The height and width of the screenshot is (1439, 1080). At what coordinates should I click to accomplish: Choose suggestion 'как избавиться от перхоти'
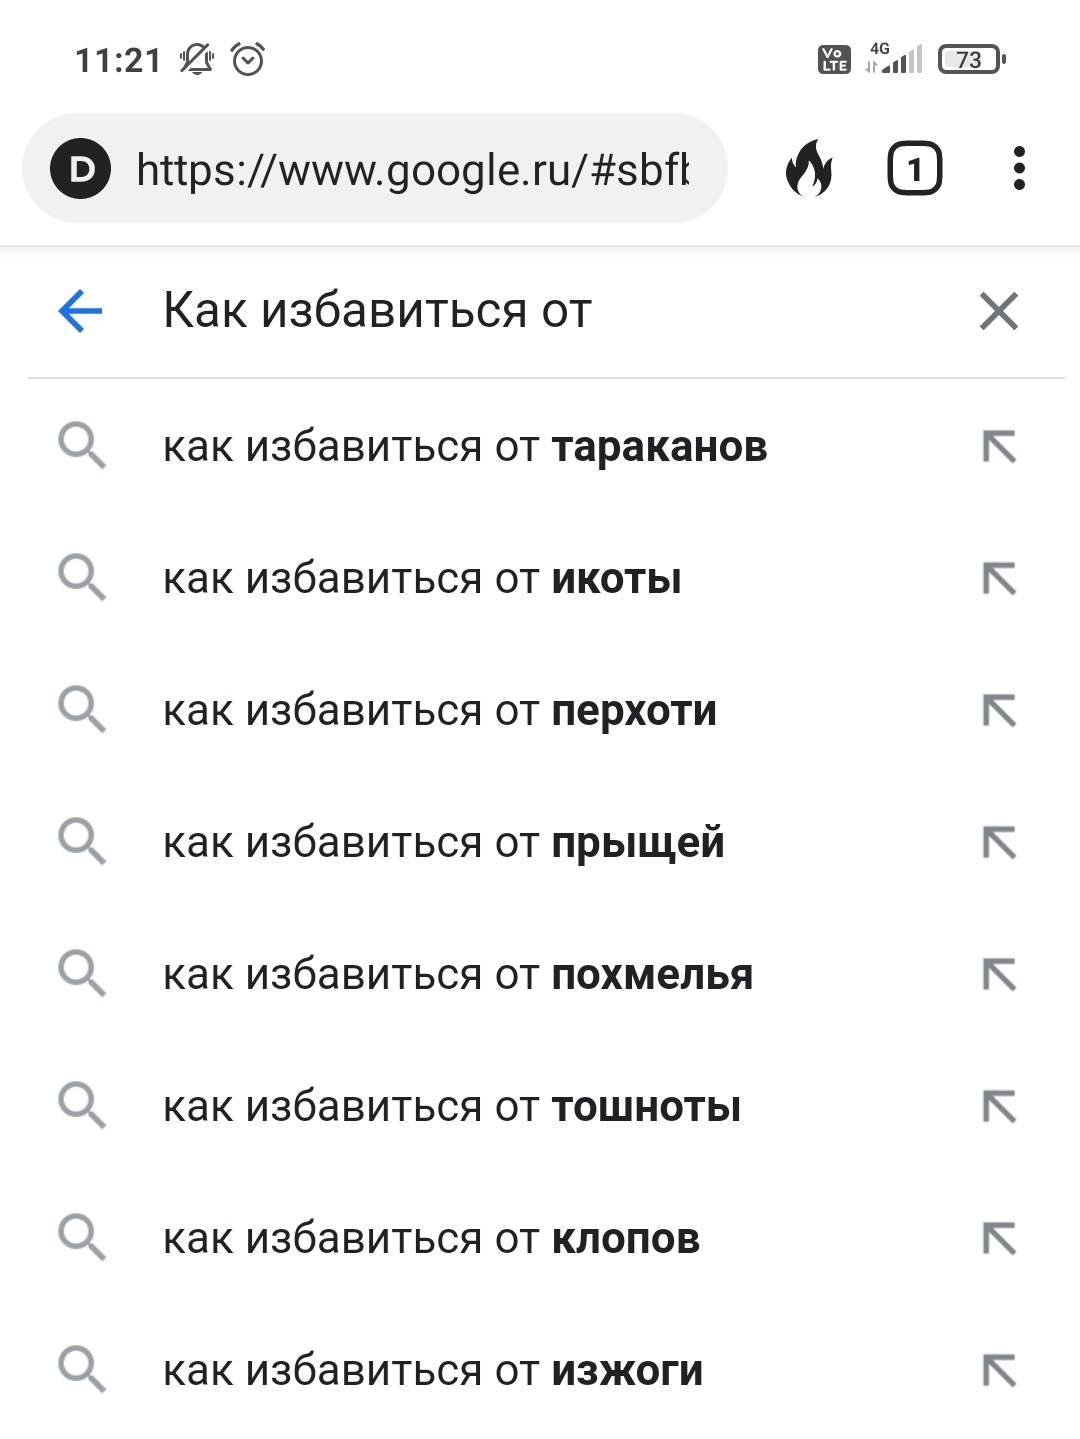[440, 711]
